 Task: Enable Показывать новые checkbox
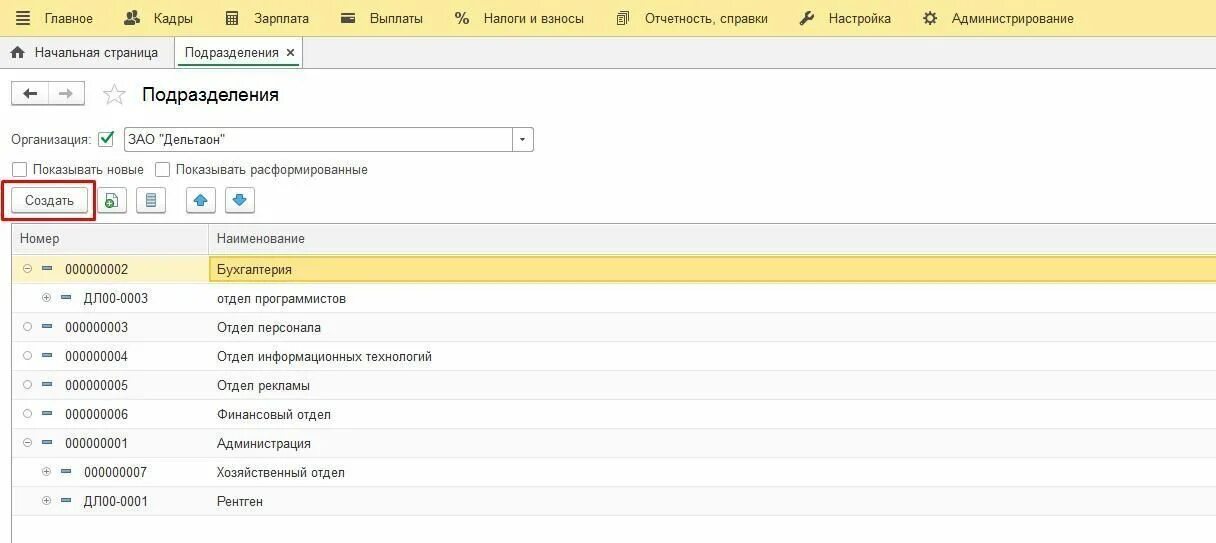[19, 170]
